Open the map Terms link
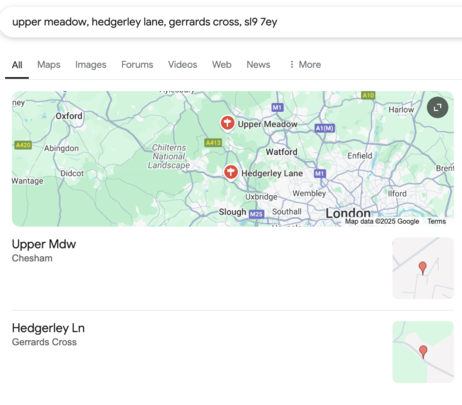462x405 pixels. [436, 221]
